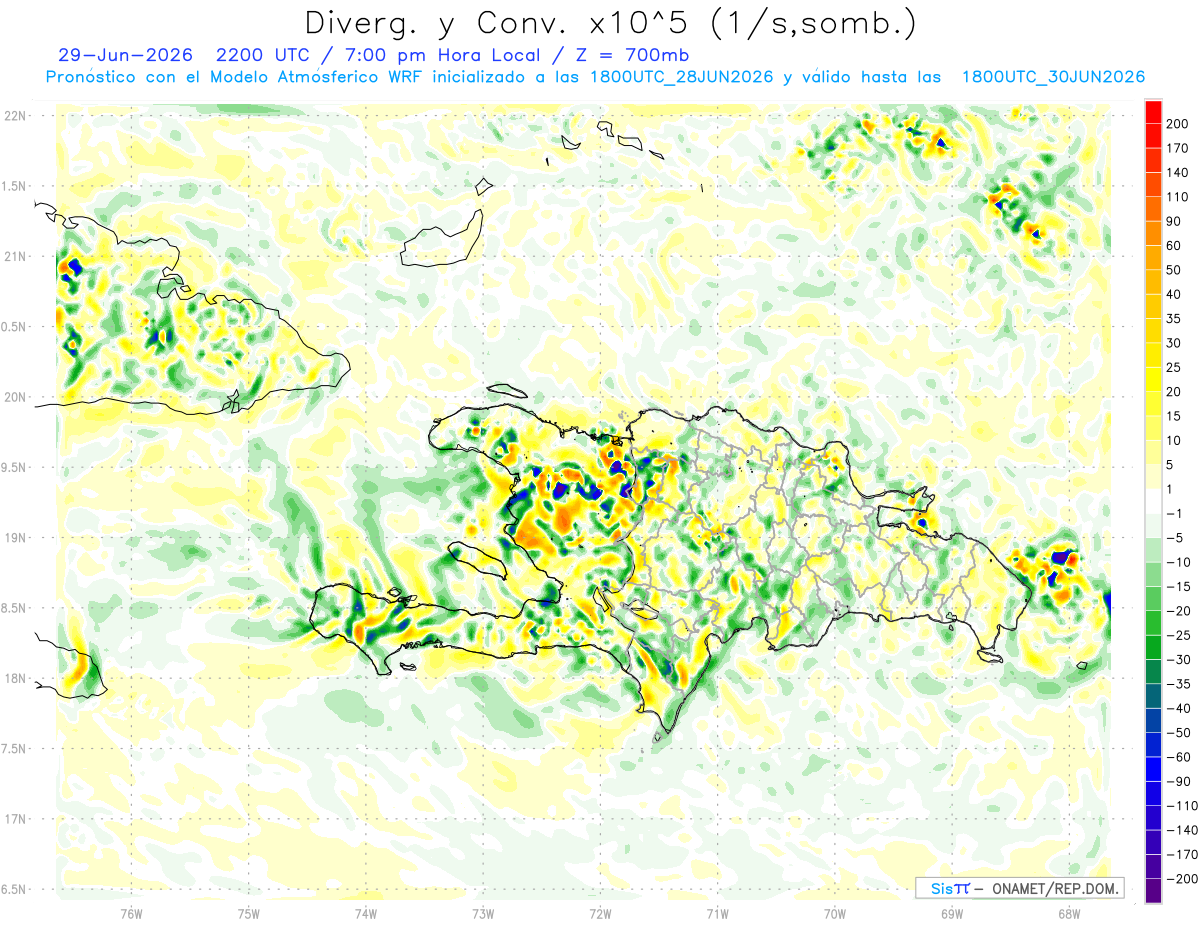This screenshot has width=1200, height=927.
Task: Click the '75W' longitude label
Action: click(249, 913)
